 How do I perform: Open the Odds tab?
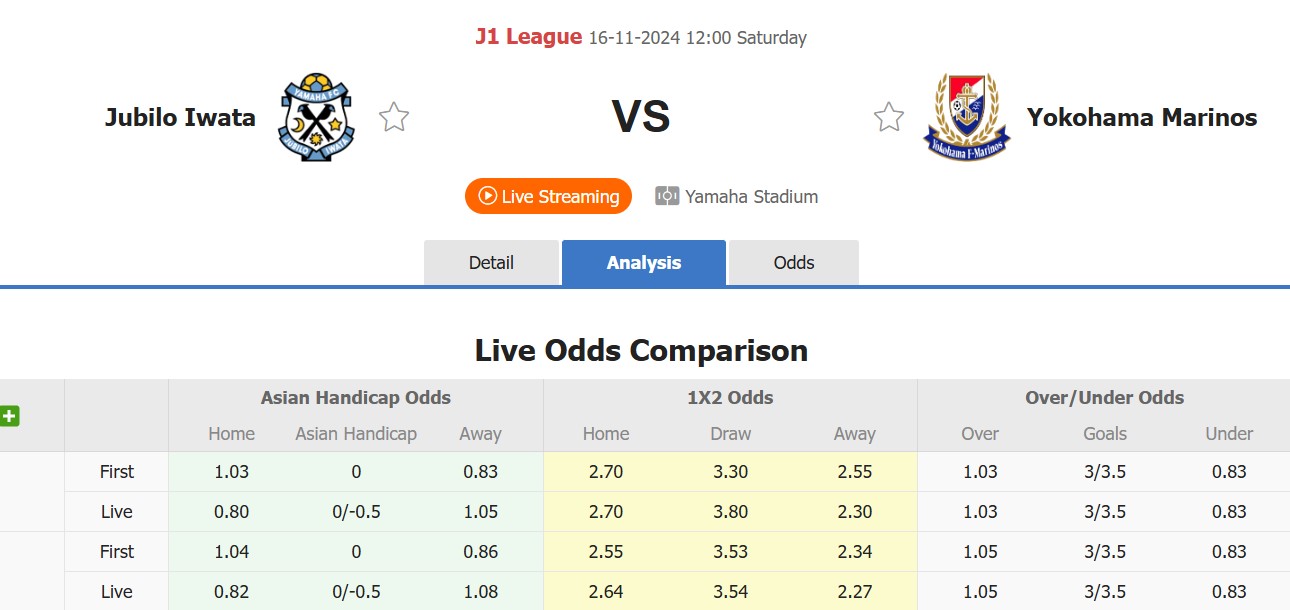point(793,262)
